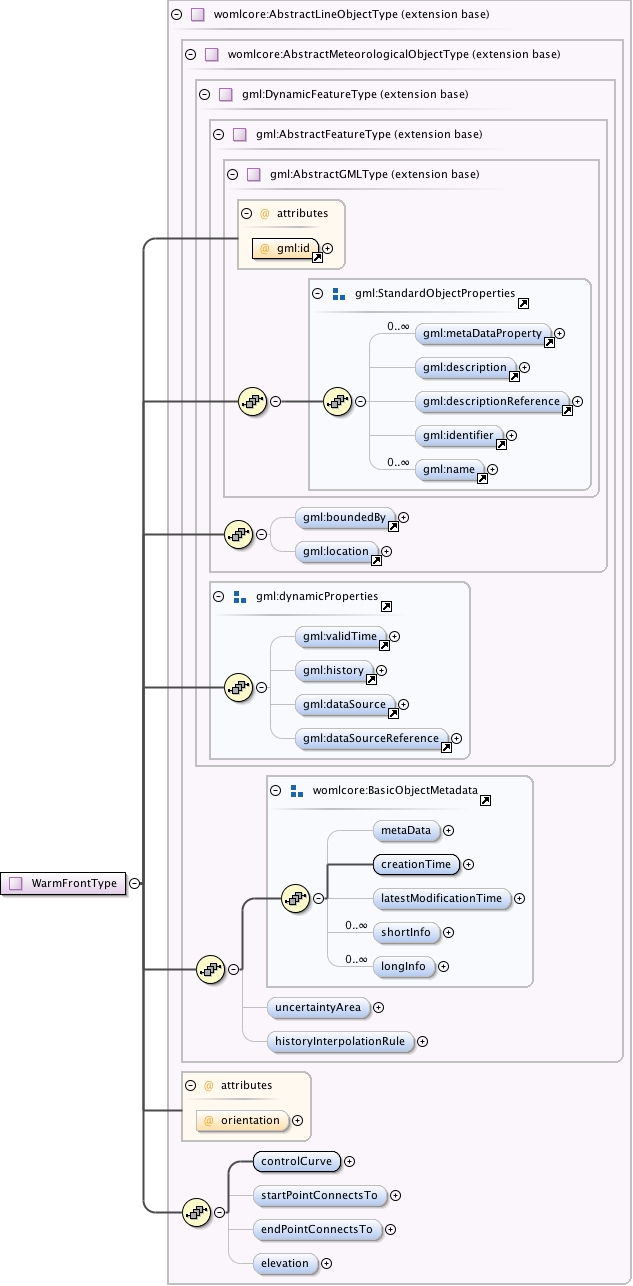Click the sequence icon next to controlCurve

[x=196, y=1212]
